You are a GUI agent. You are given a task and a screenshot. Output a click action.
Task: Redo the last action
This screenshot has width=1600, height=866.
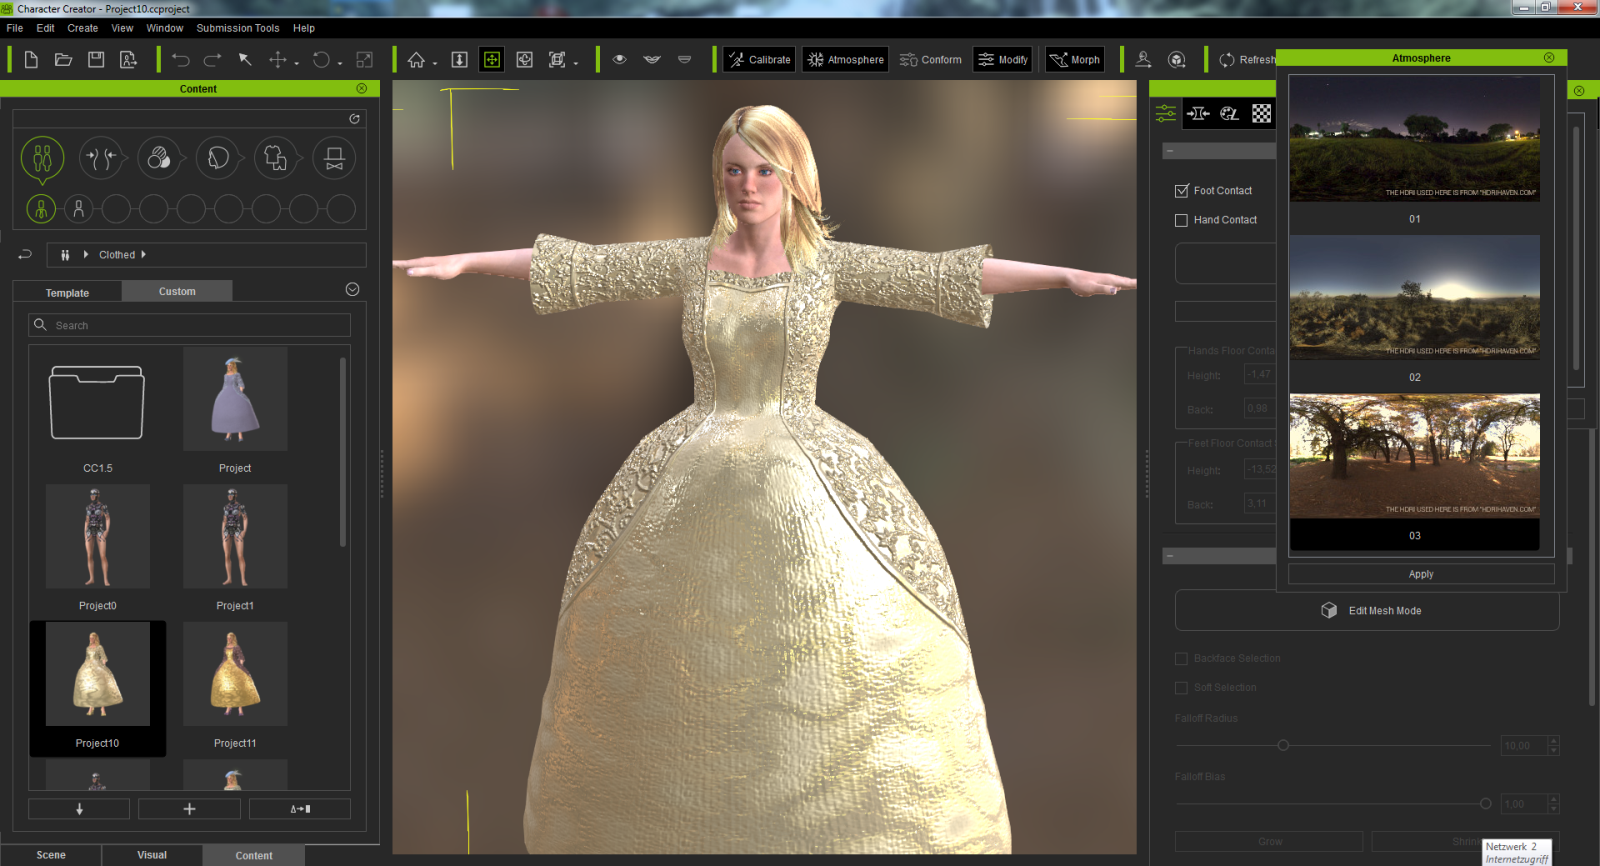213,60
